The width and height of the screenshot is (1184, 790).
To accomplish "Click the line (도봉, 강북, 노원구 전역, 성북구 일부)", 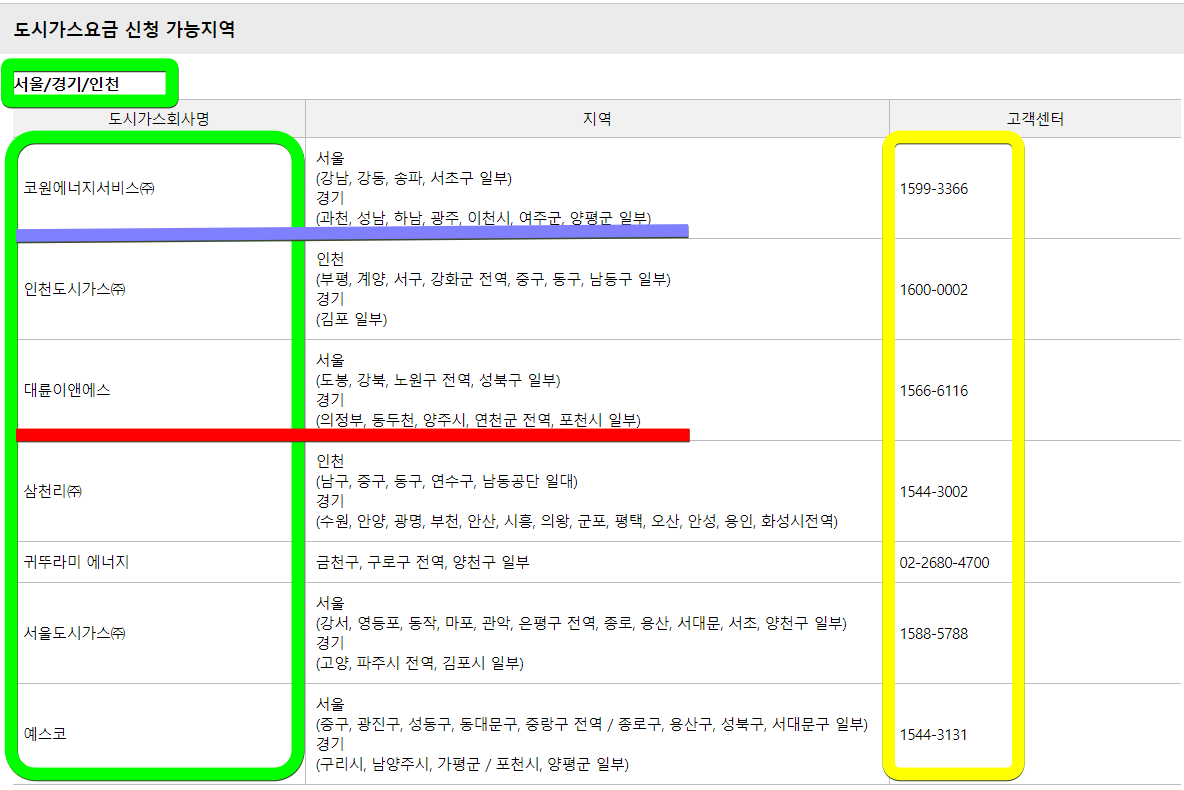I will [438, 380].
